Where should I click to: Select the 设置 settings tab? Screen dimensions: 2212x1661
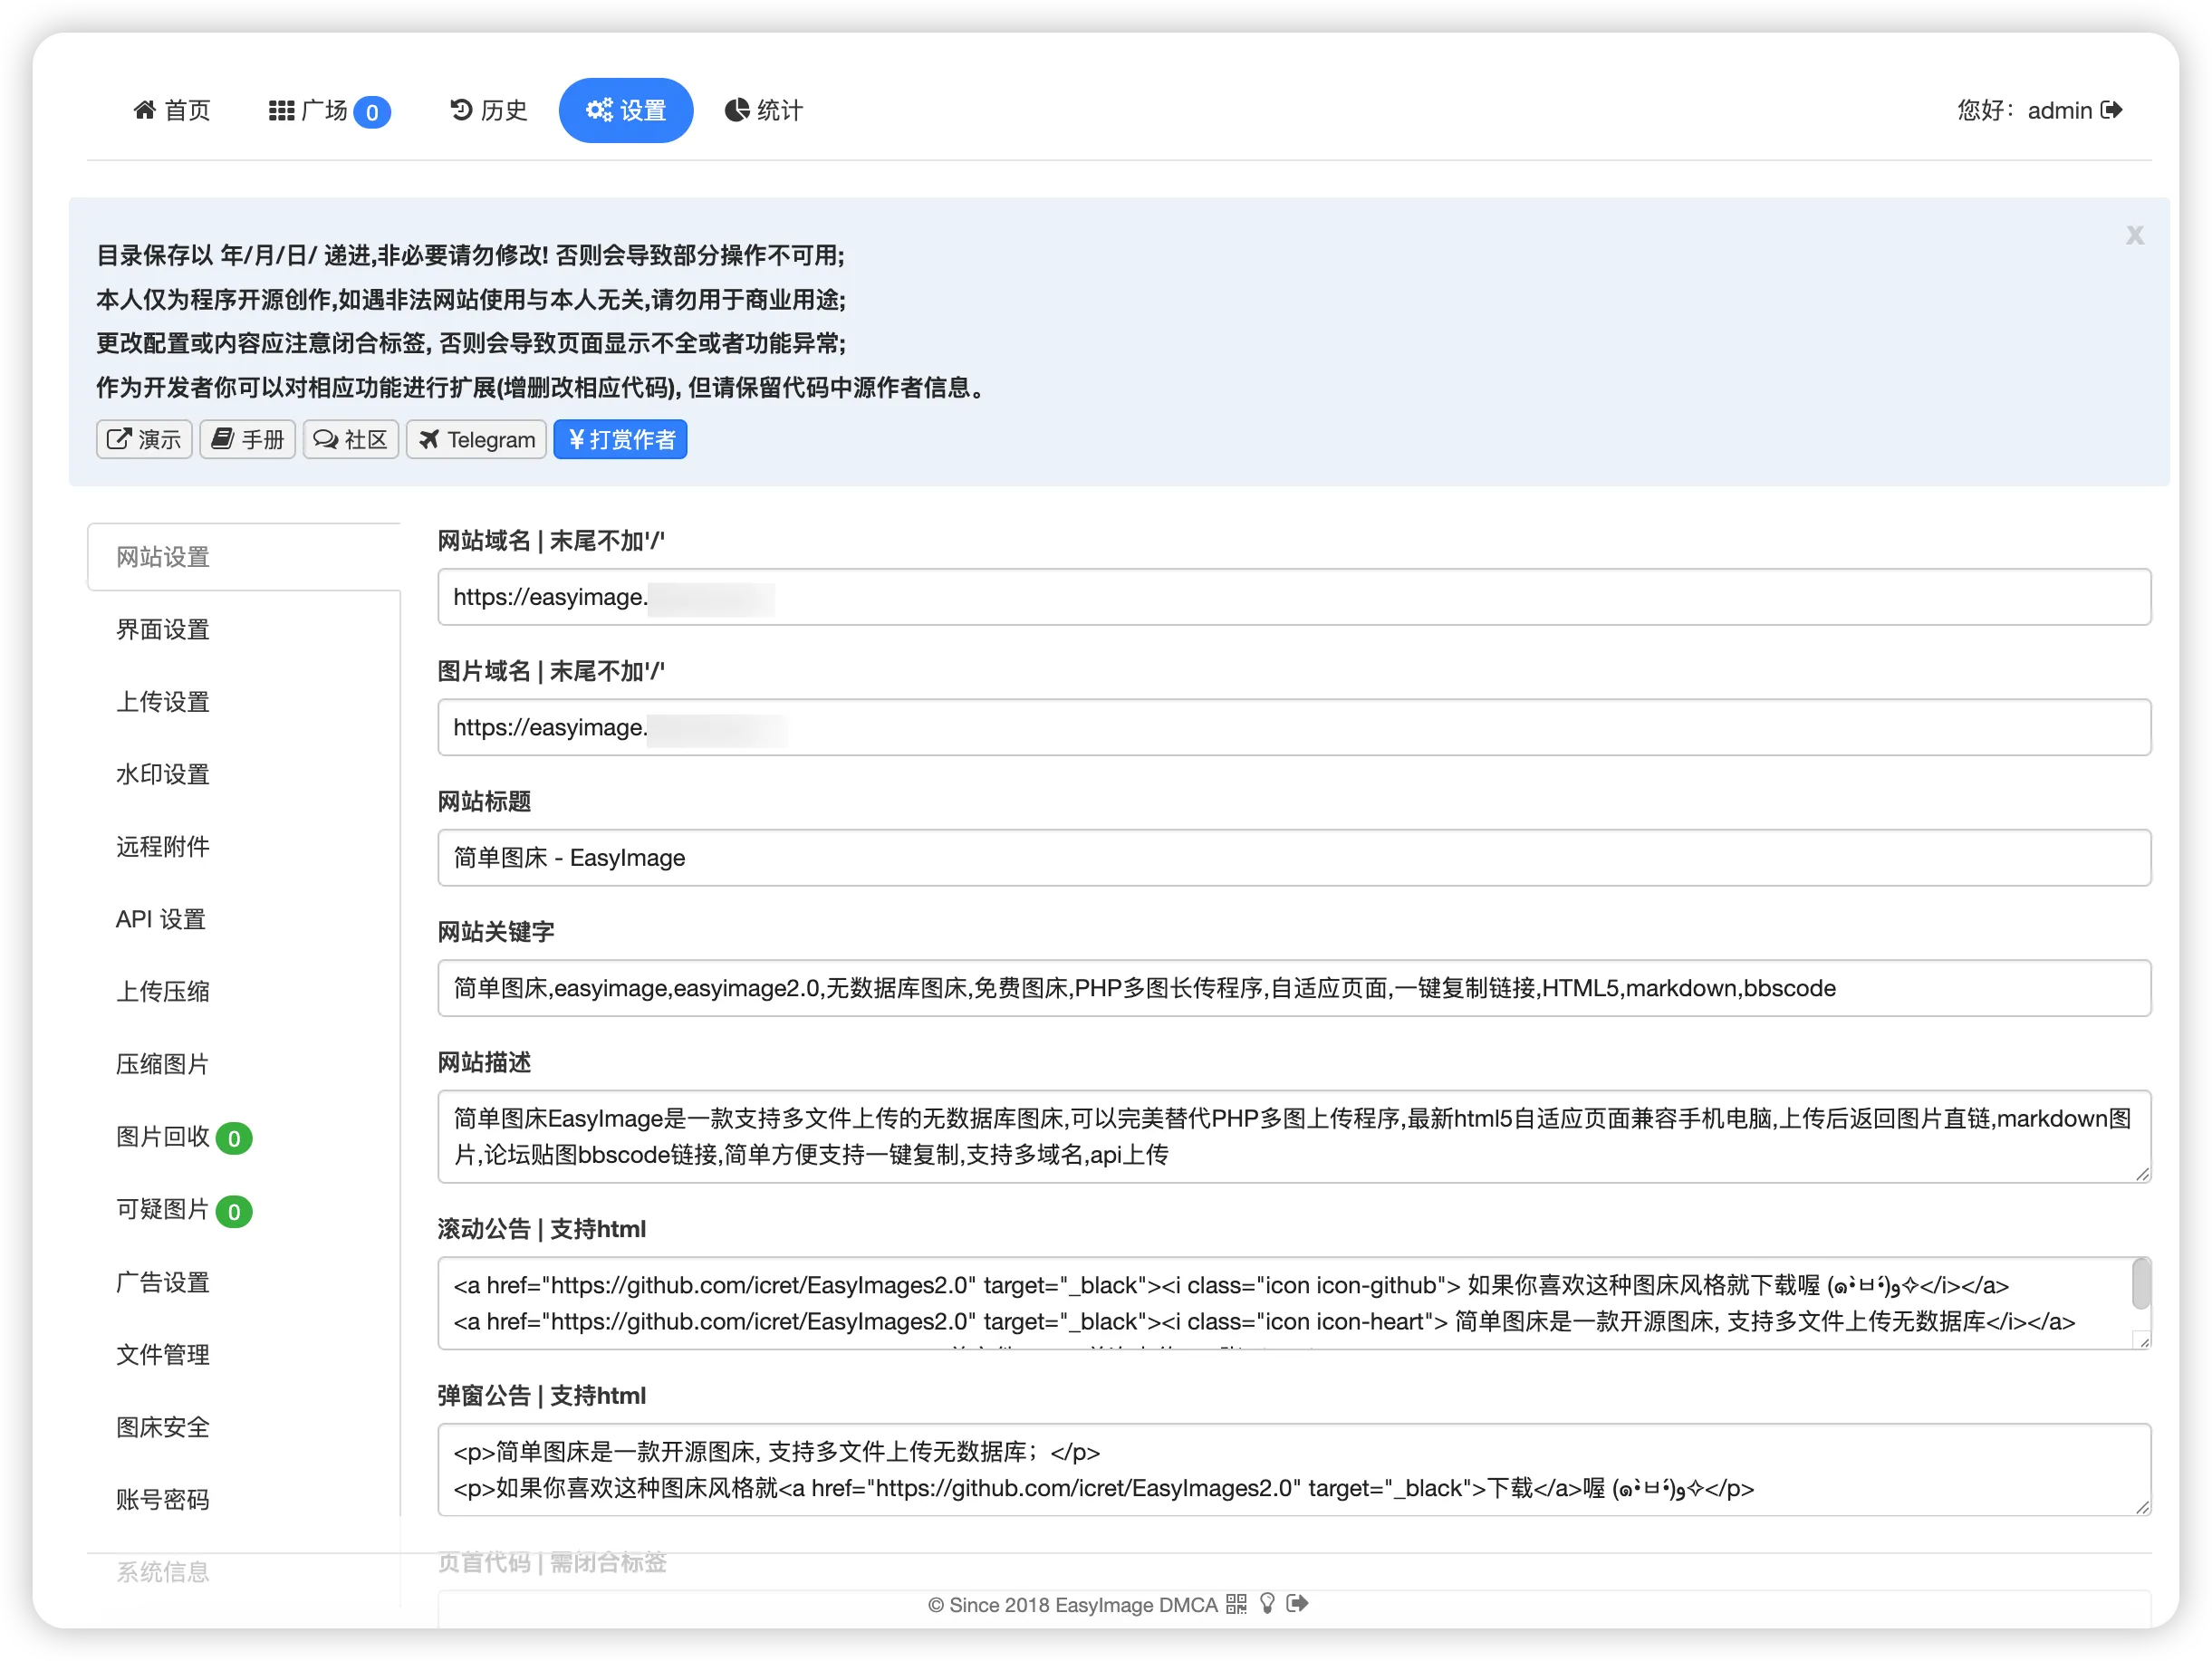point(626,110)
